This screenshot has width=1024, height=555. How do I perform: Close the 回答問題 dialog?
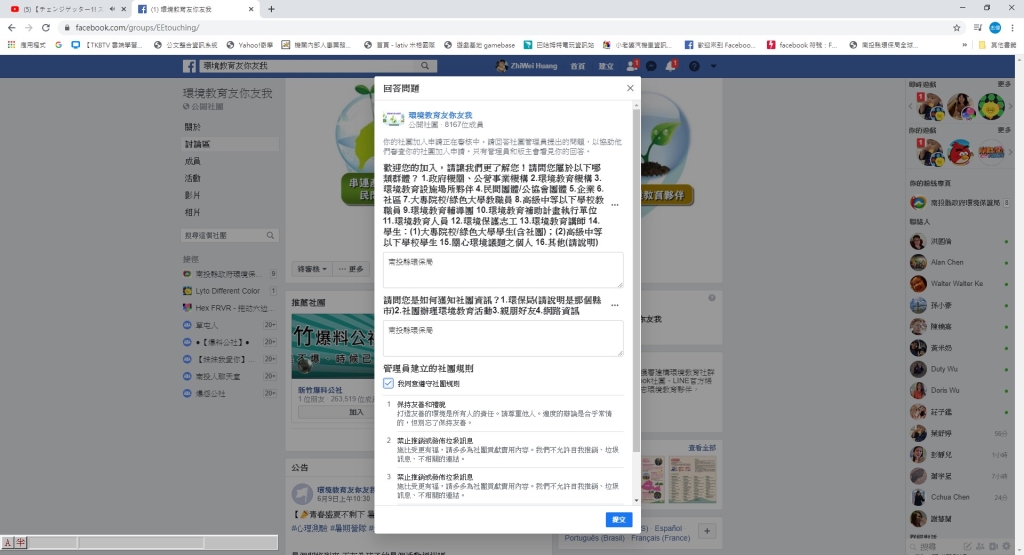click(630, 88)
